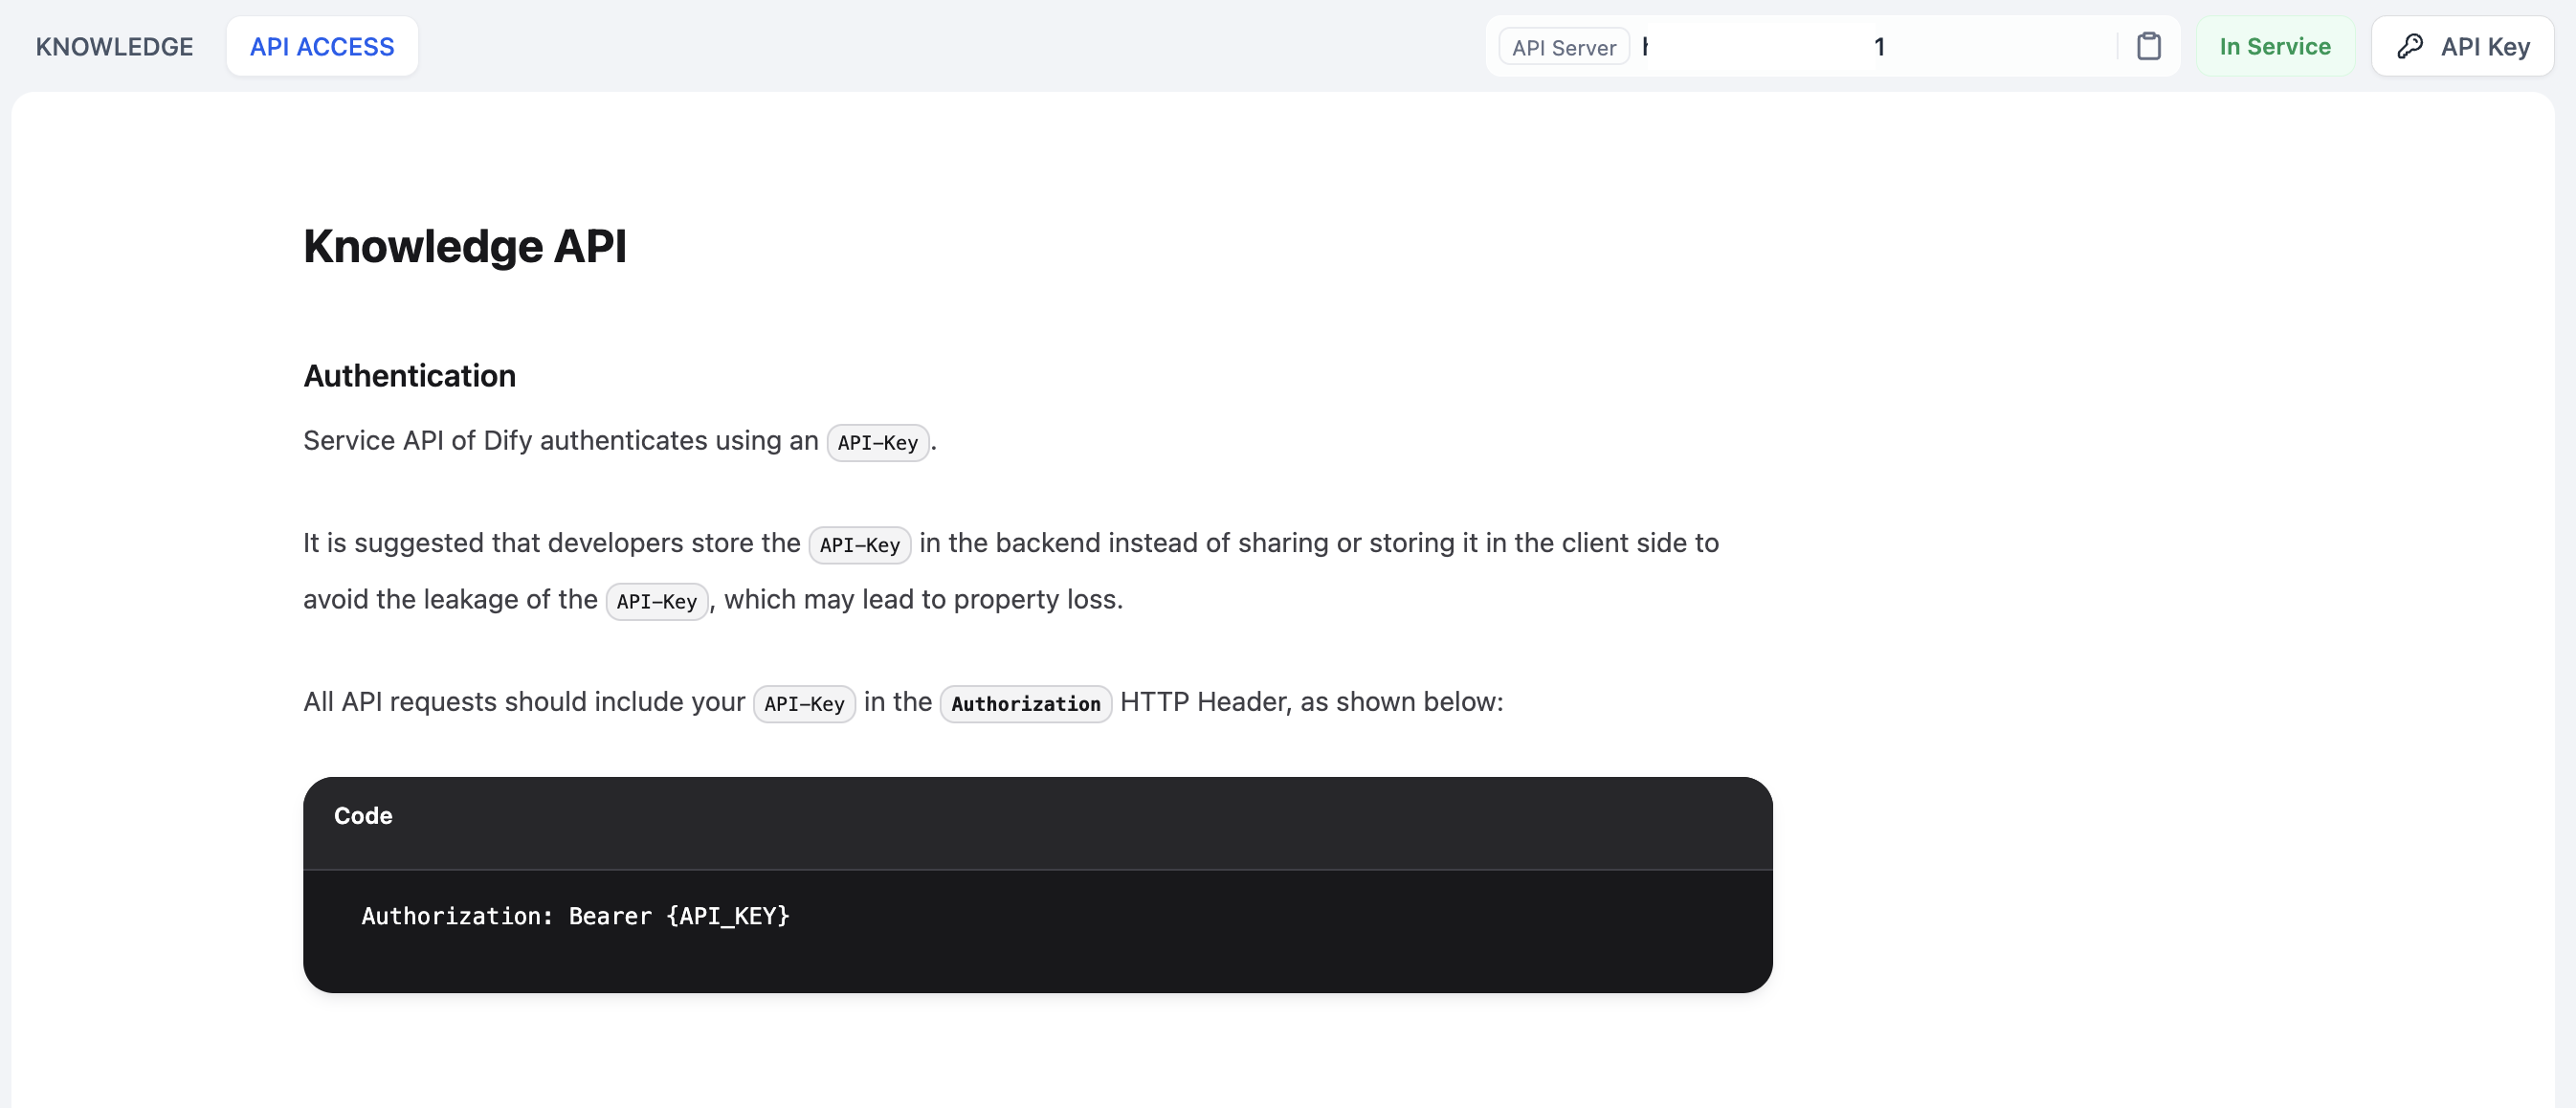Copy the API server URL with clipboard icon
This screenshot has width=2576, height=1108.
[x=2148, y=47]
